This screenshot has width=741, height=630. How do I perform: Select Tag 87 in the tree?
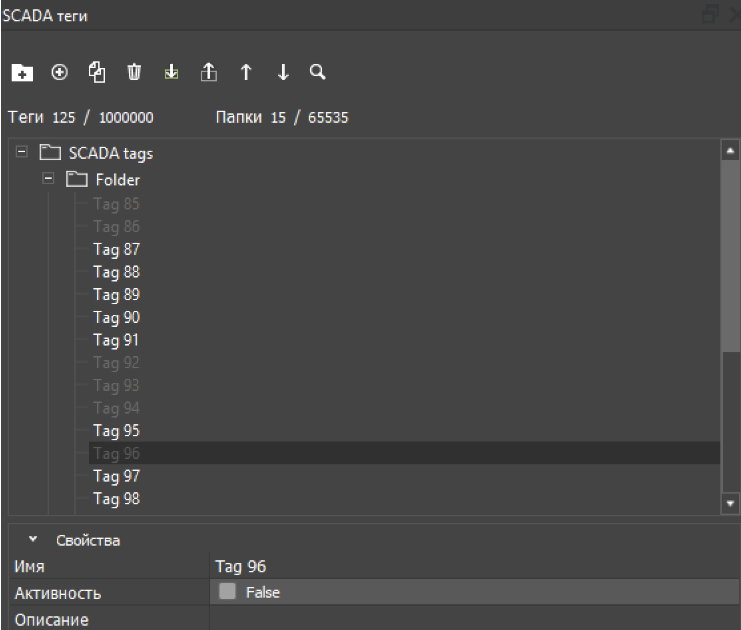tap(117, 249)
